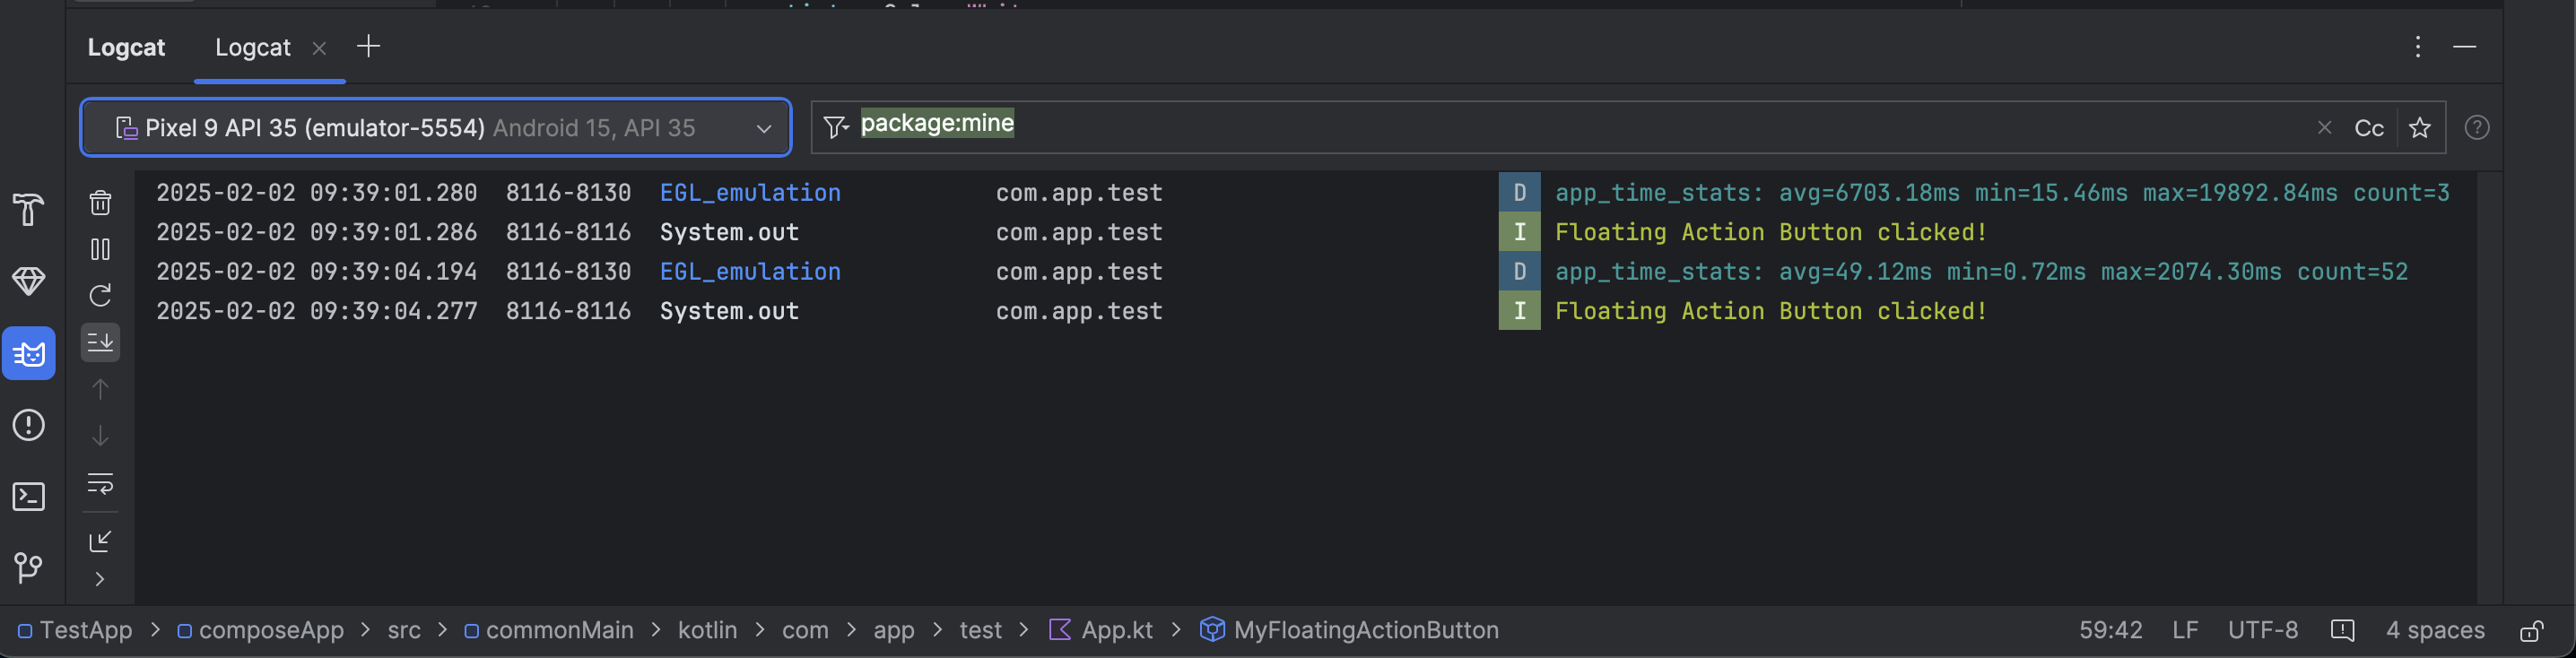Image resolution: width=2576 pixels, height=658 pixels.
Task: Open the Terminal tool window
Action: click(x=28, y=497)
